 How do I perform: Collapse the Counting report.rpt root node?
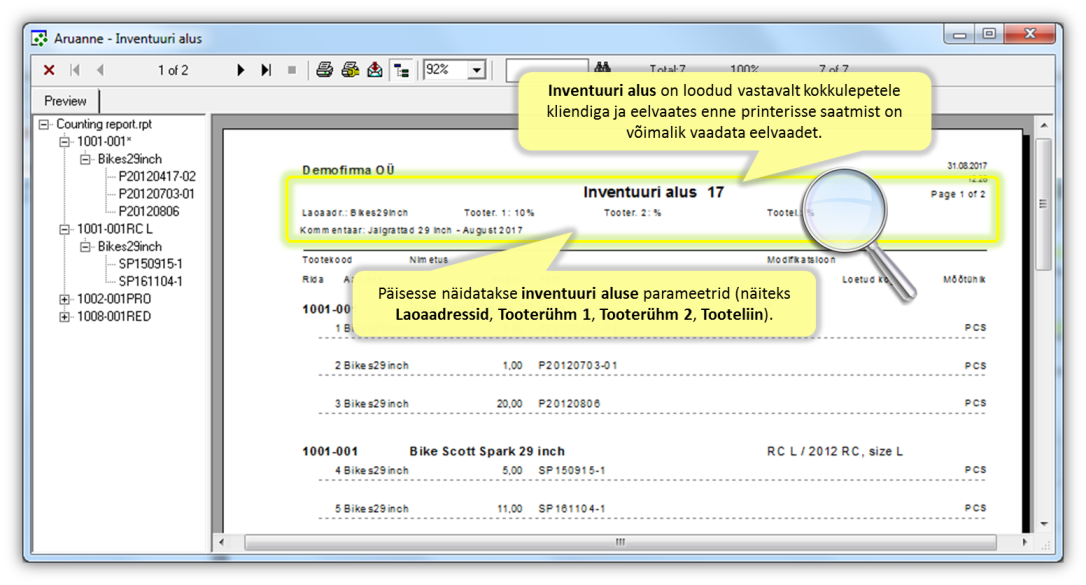(44, 124)
